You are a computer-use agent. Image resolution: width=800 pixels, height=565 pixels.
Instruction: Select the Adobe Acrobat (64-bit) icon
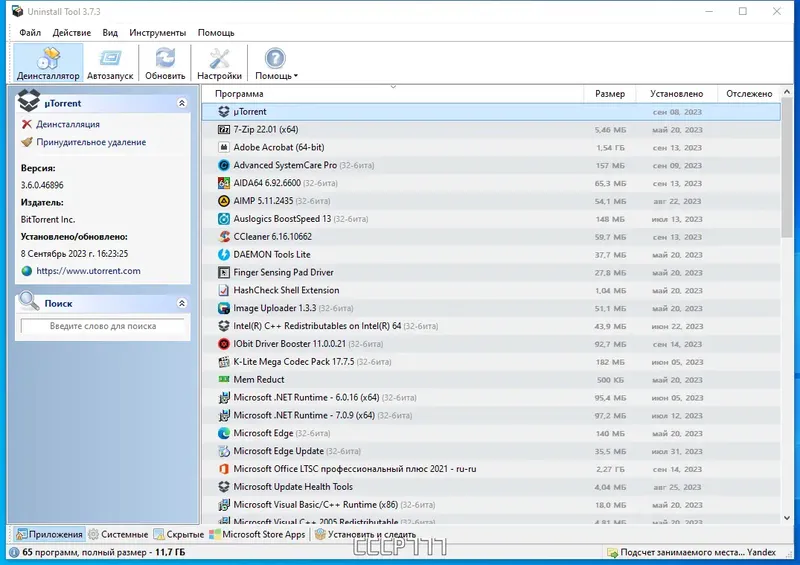[x=223, y=148]
